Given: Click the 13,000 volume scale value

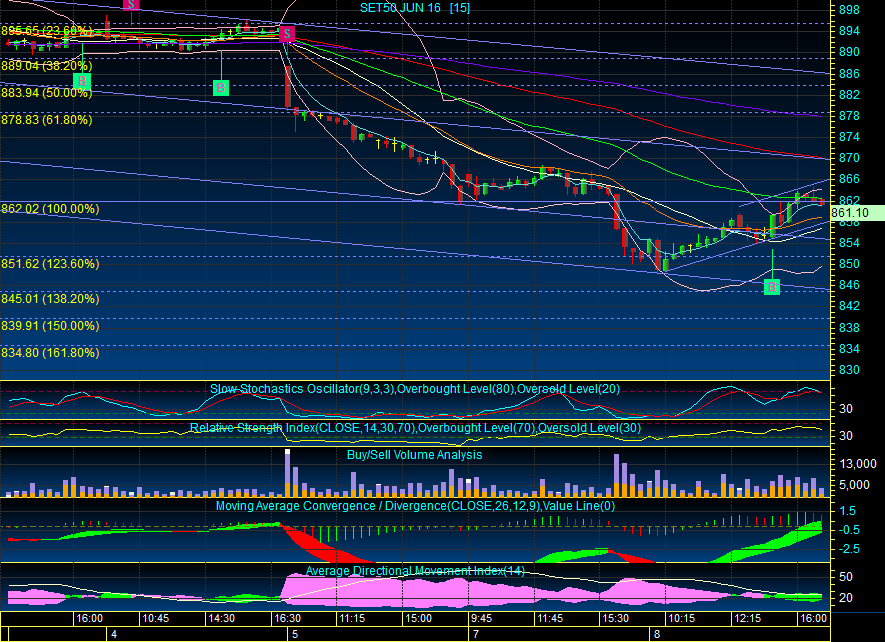Looking at the screenshot, I should coord(858,464).
